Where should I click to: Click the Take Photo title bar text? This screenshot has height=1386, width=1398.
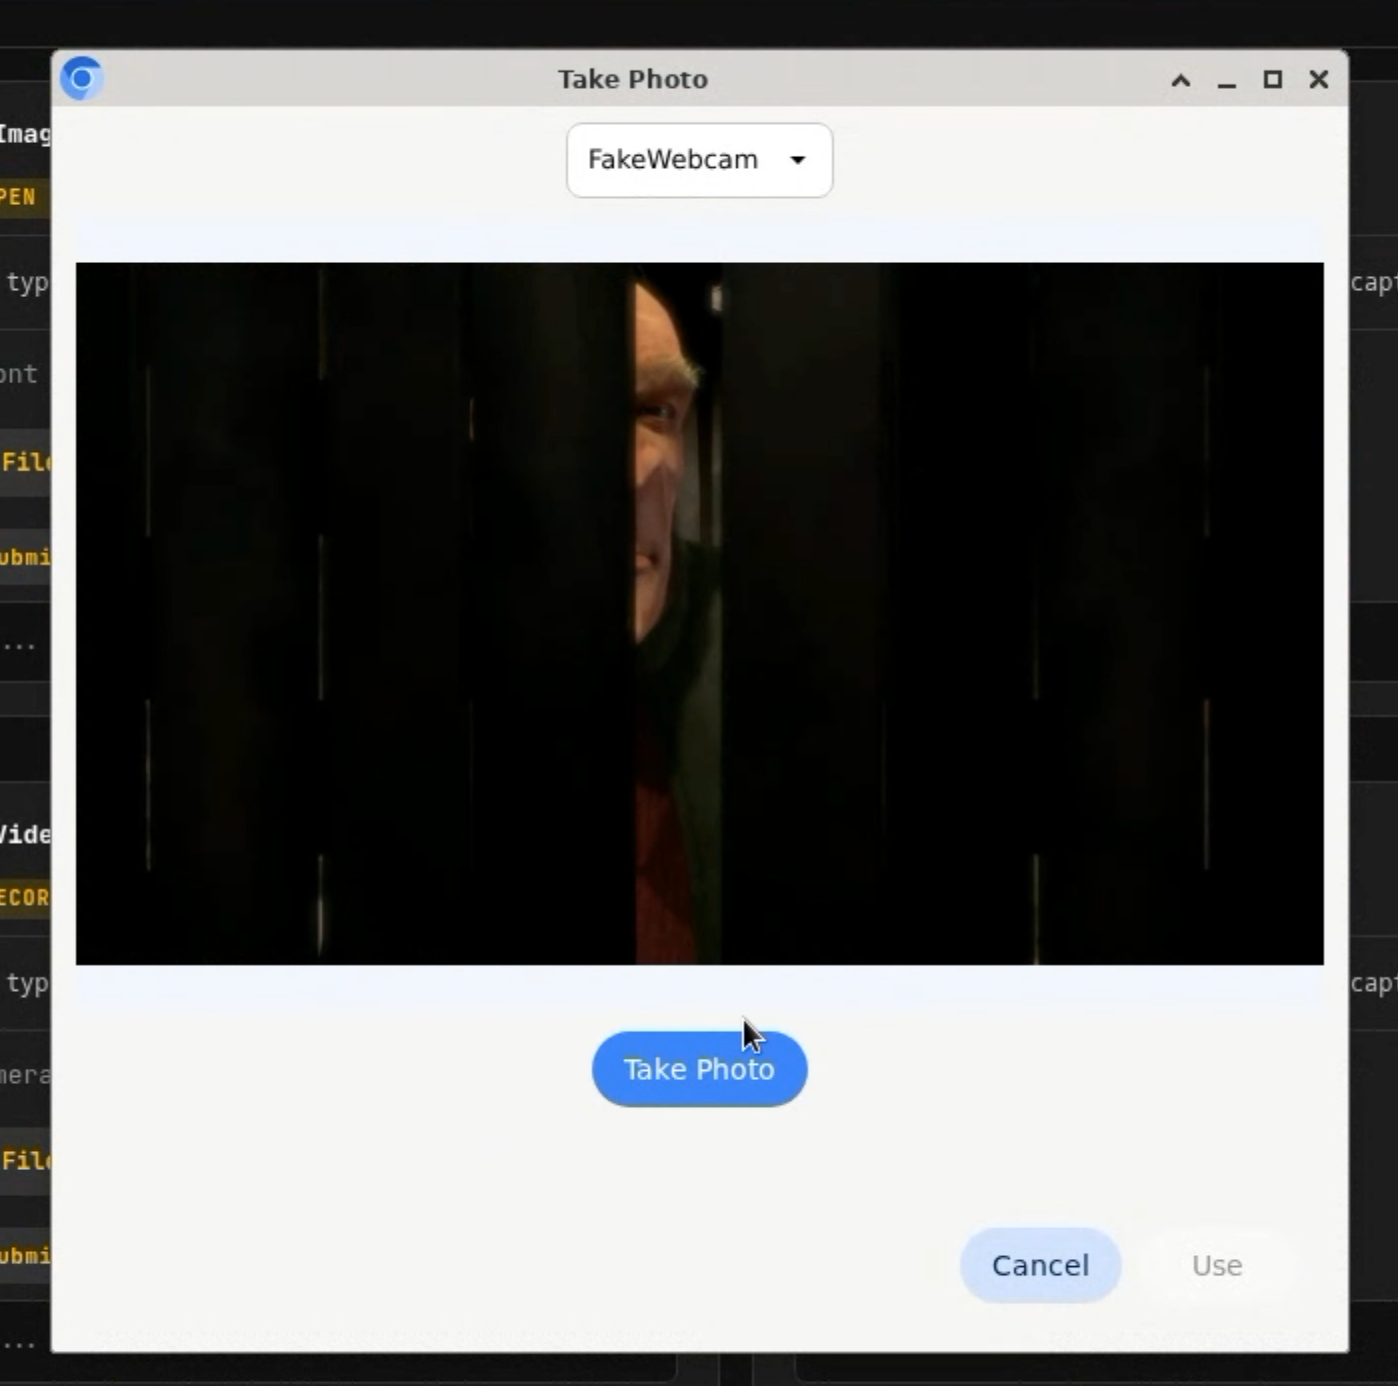tap(632, 79)
